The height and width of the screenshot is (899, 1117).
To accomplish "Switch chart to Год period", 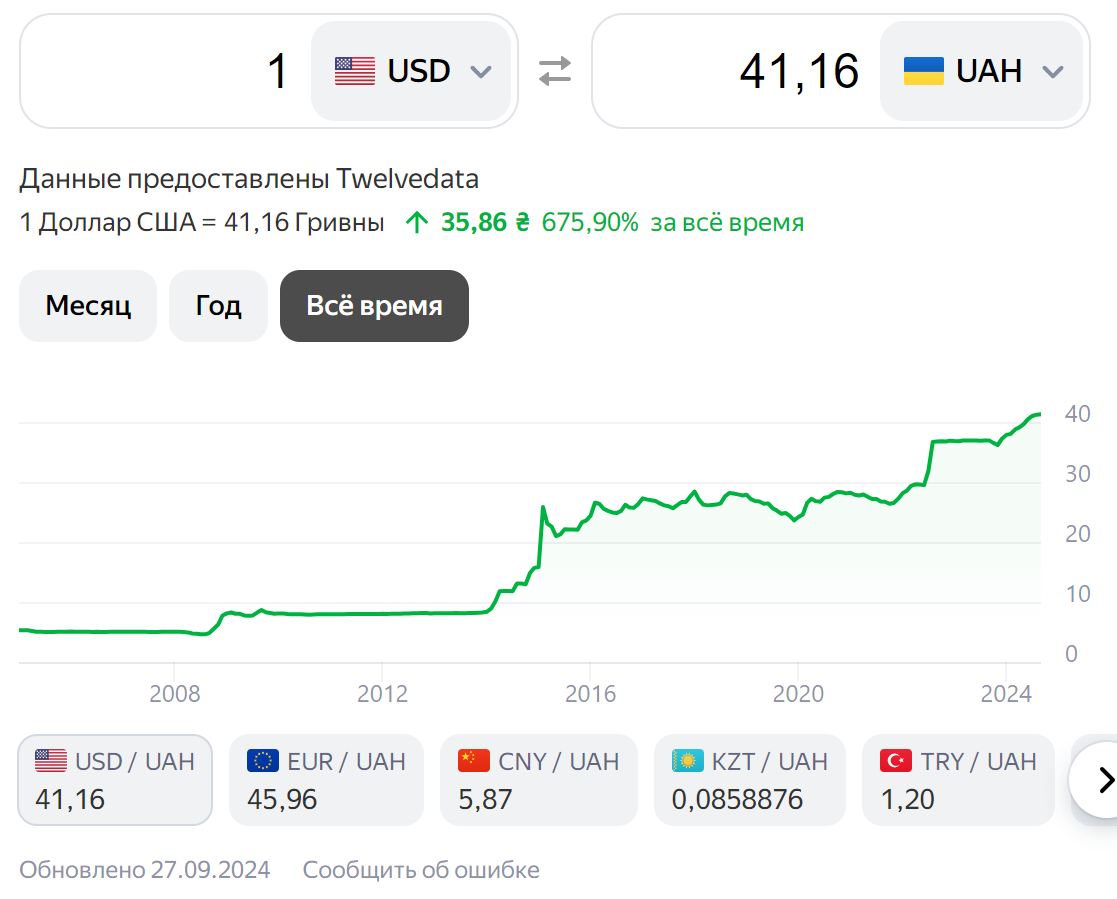I will (218, 306).
